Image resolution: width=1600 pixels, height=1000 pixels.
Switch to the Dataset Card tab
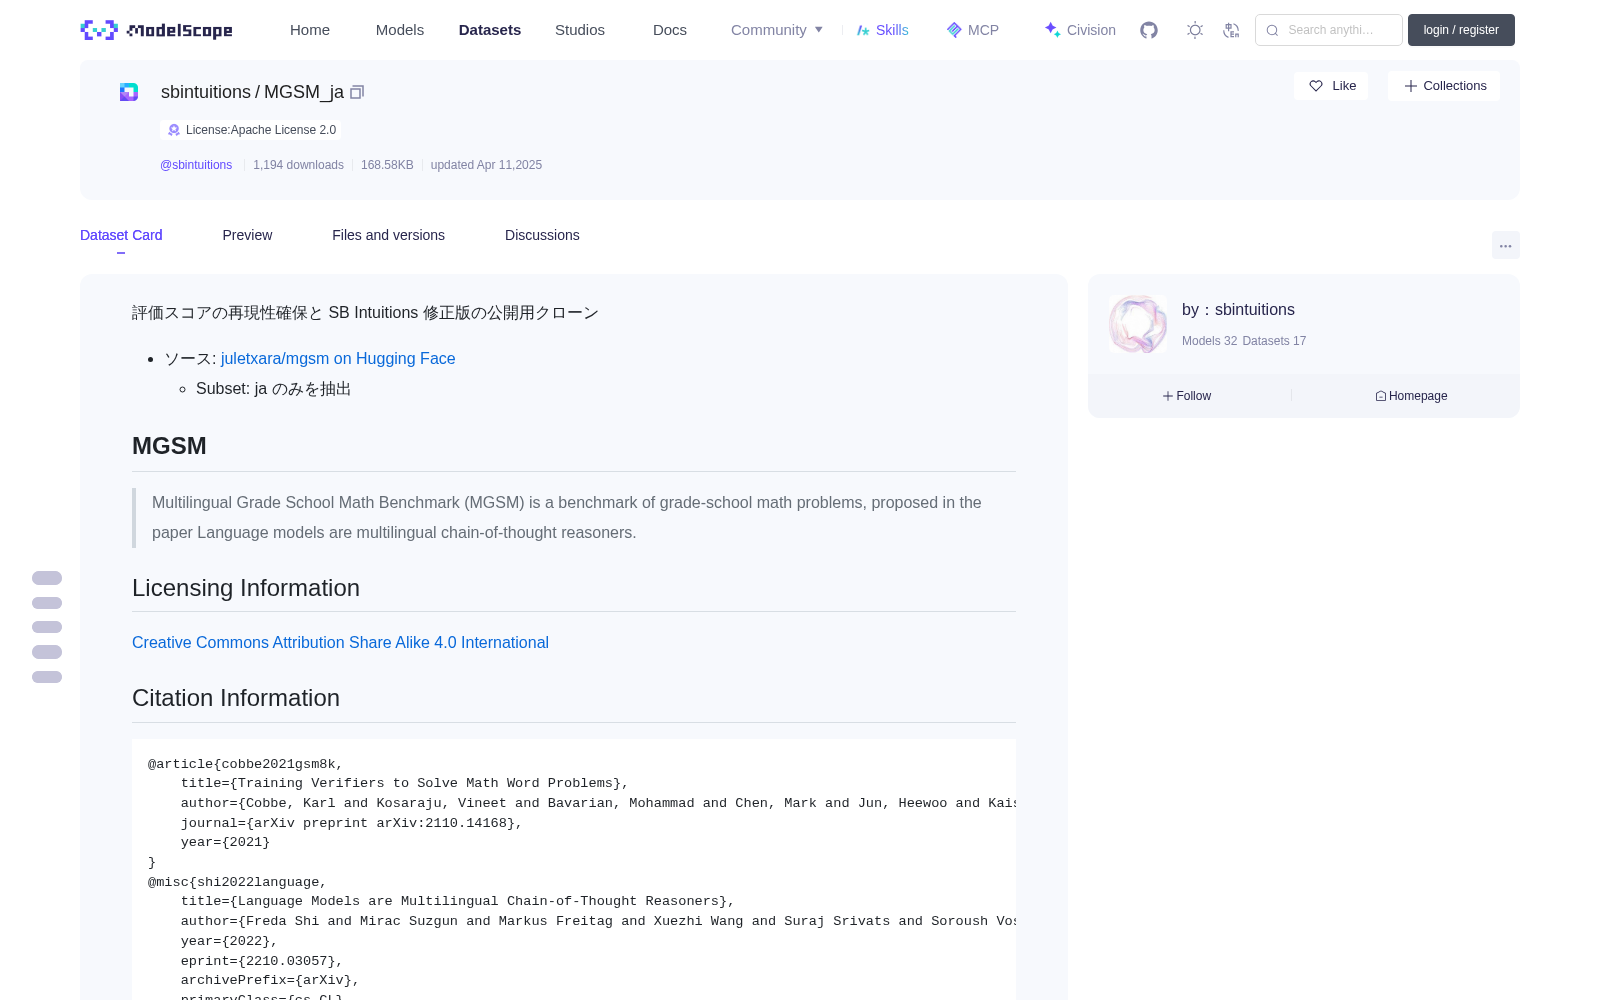(121, 235)
